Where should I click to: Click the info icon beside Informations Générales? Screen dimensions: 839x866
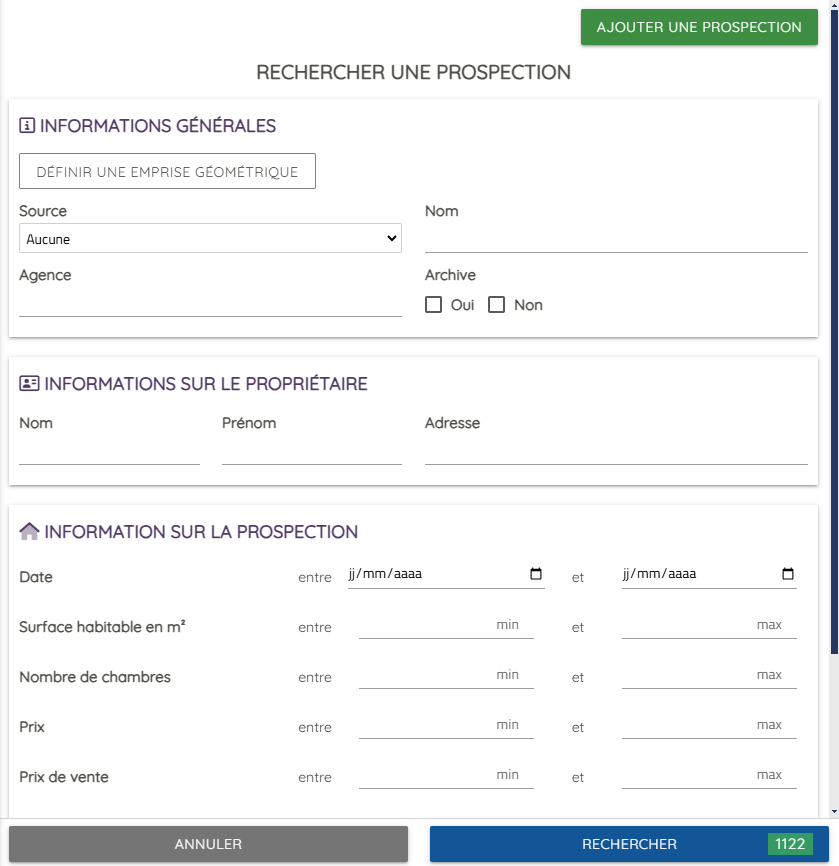click(x=27, y=125)
